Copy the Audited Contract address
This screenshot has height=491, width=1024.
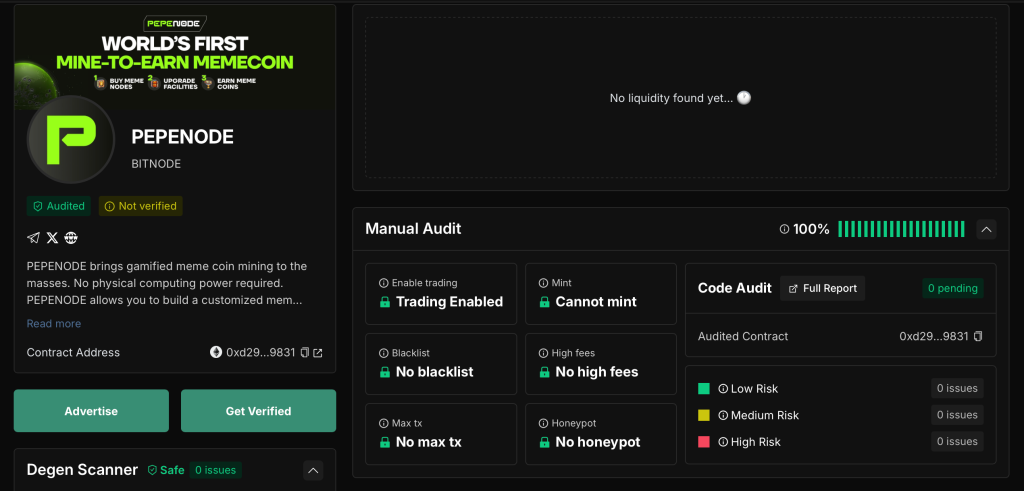coord(978,337)
